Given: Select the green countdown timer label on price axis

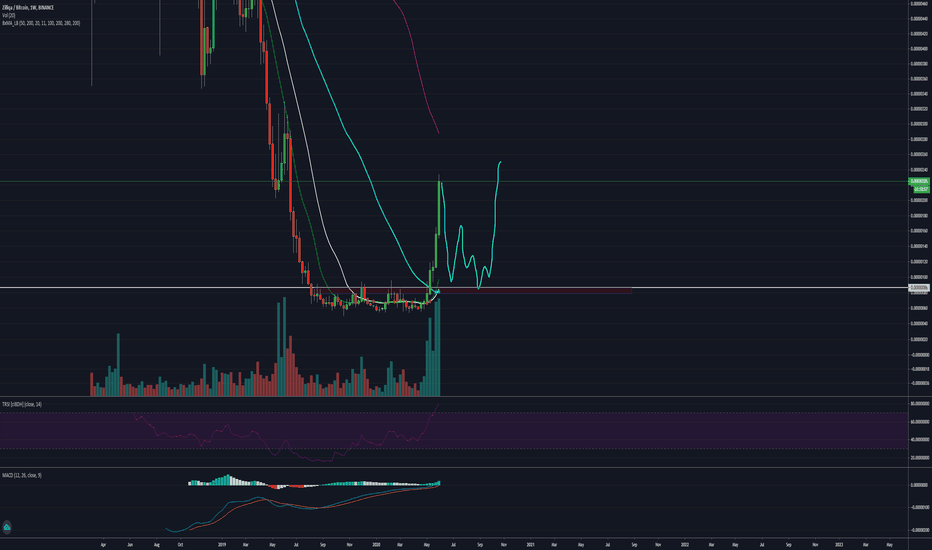Looking at the screenshot, I should point(921,188).
